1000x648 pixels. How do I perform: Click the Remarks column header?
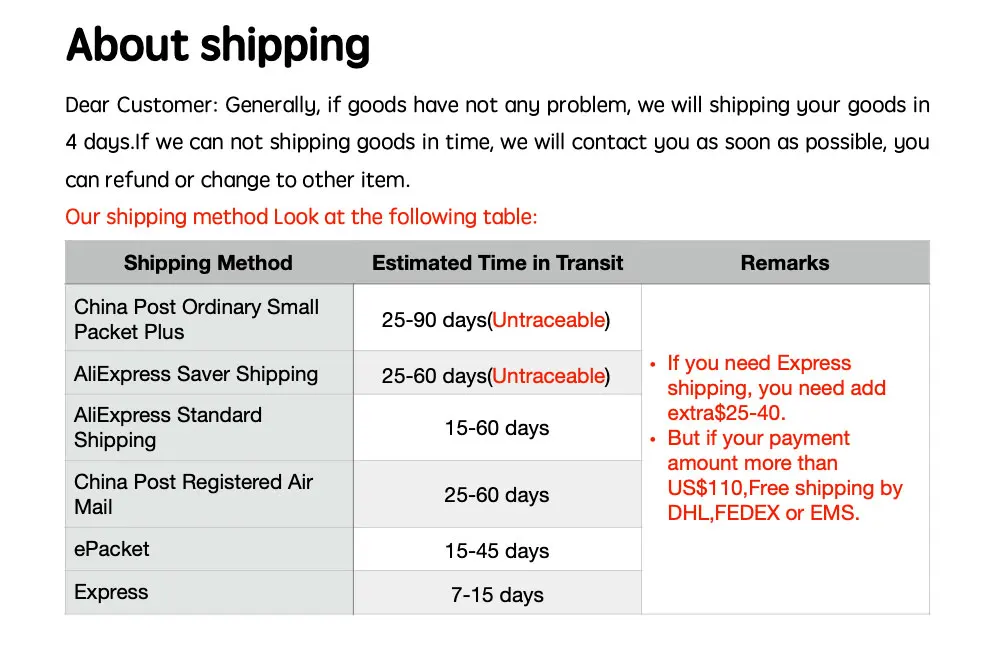coord(785,263)
